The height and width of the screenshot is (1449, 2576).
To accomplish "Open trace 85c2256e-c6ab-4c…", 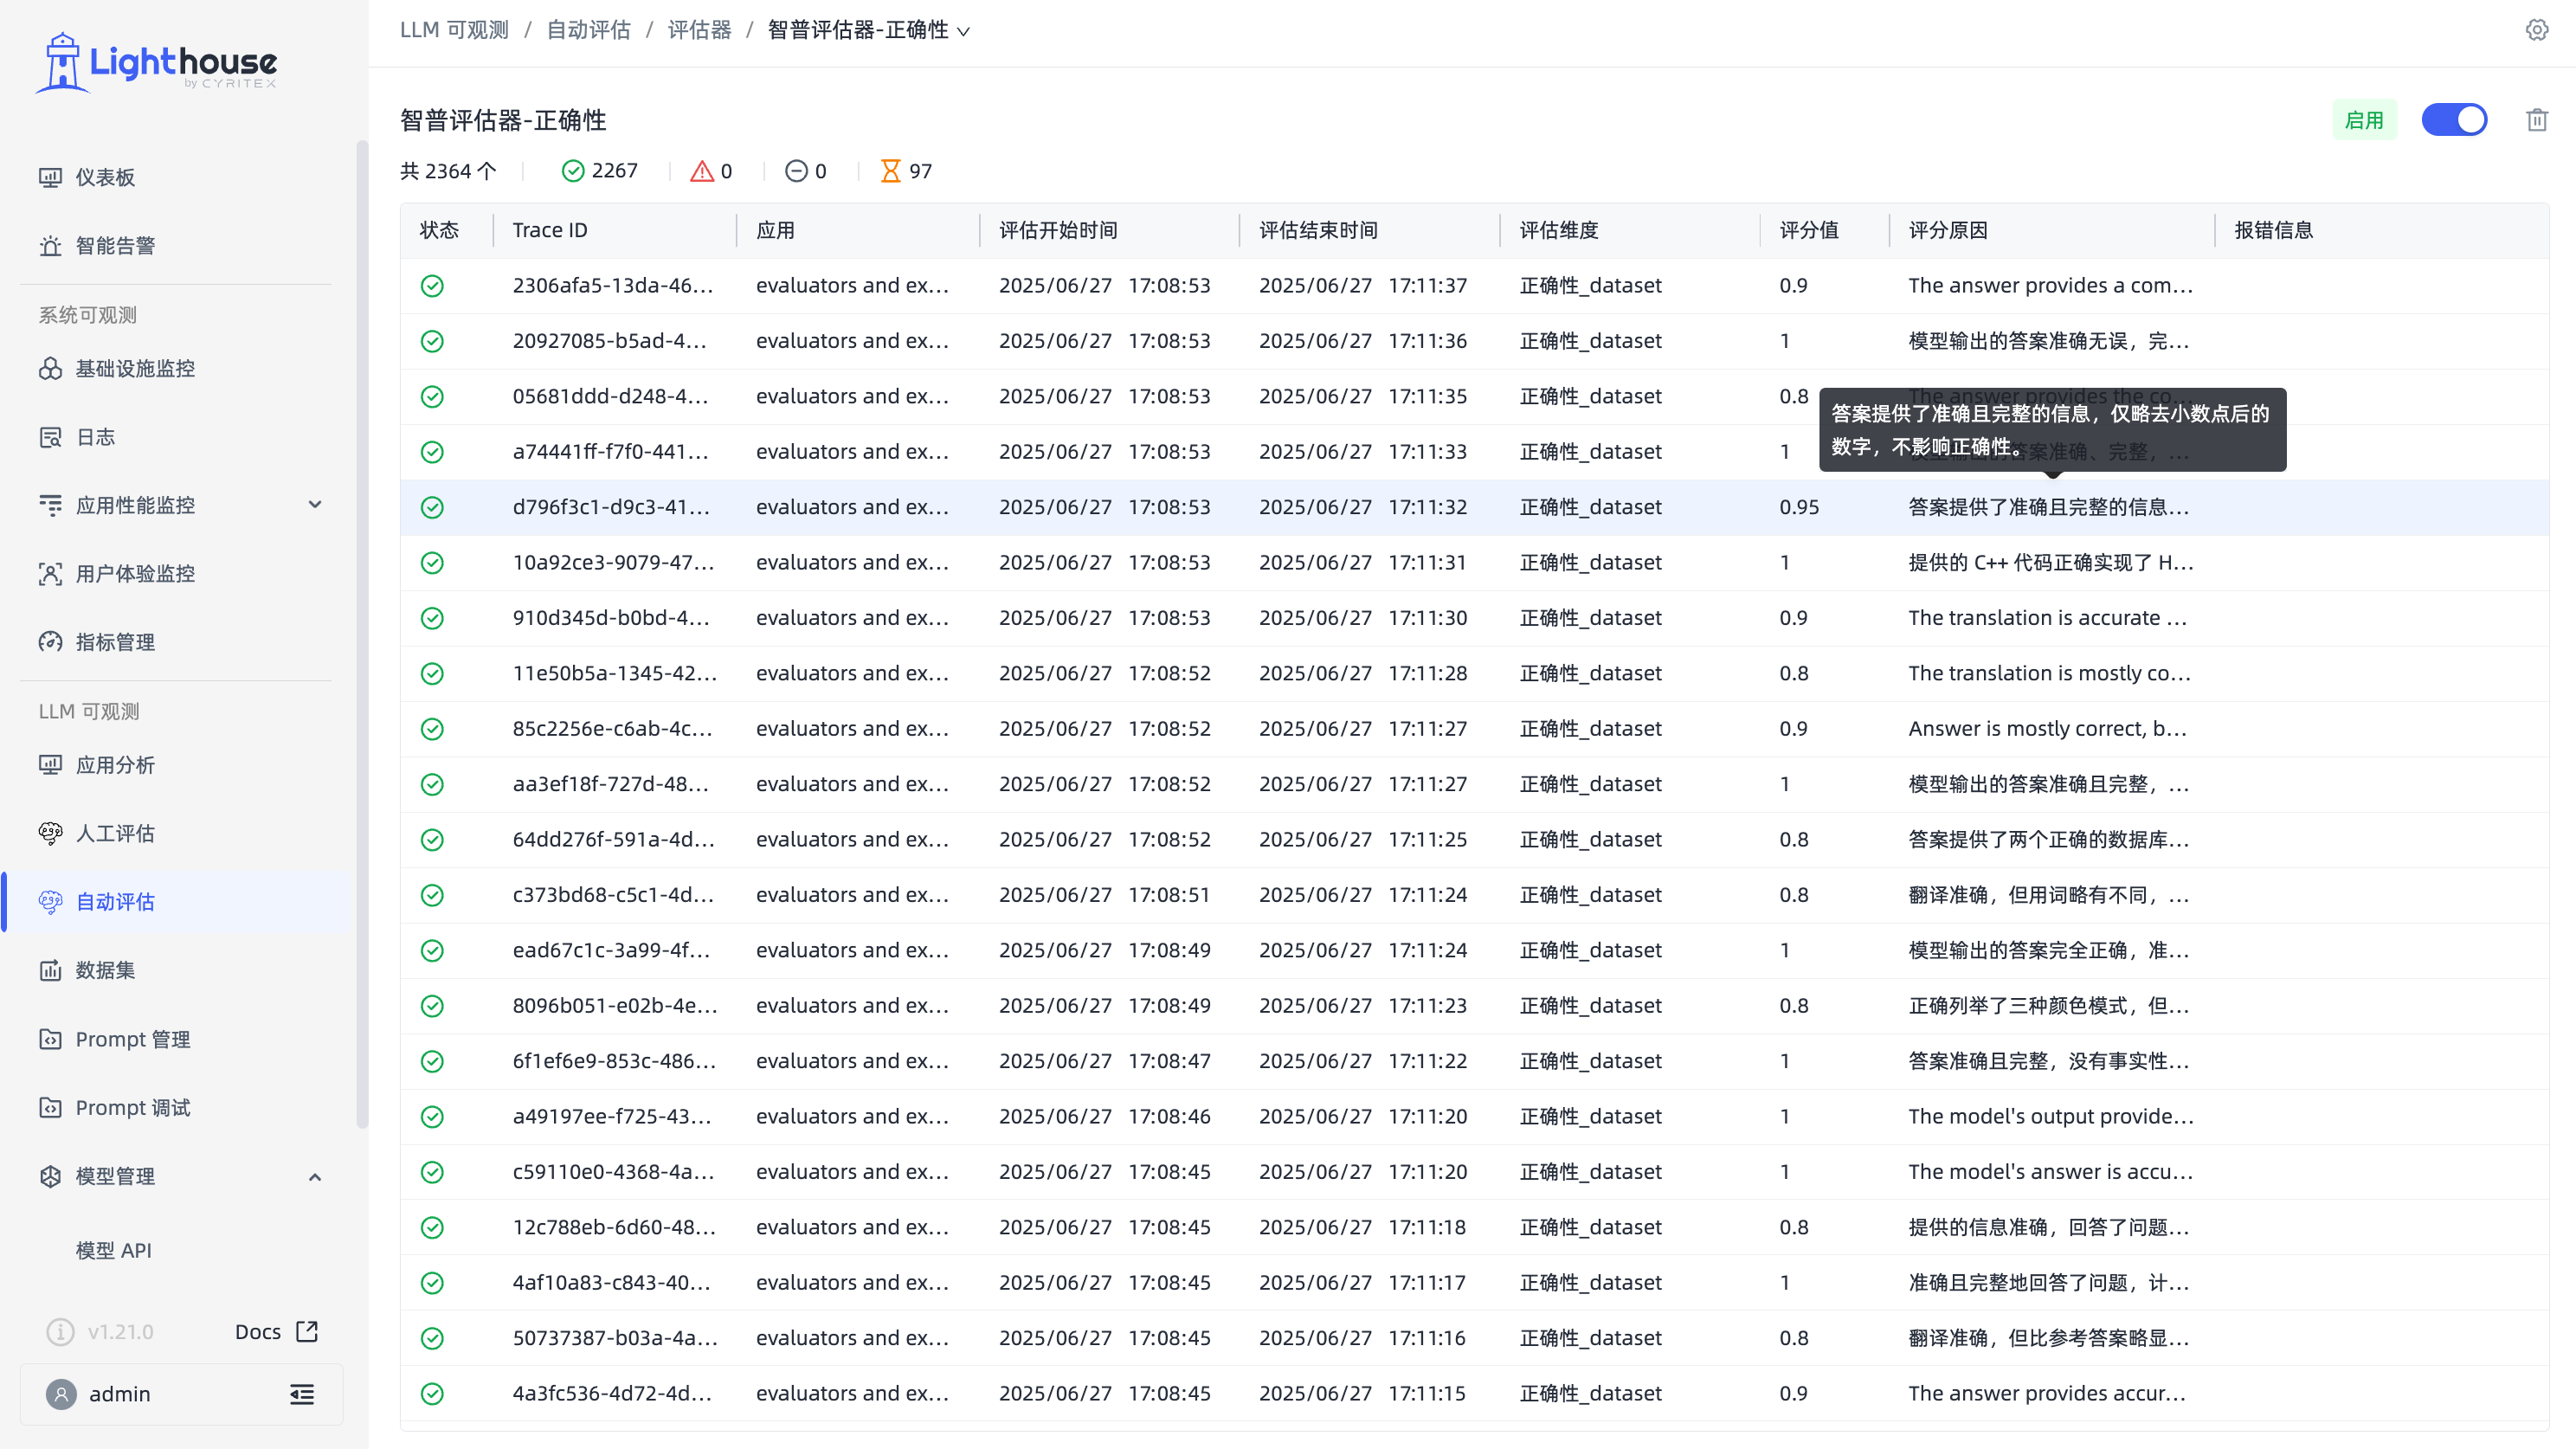I will [x=612, y=729].
